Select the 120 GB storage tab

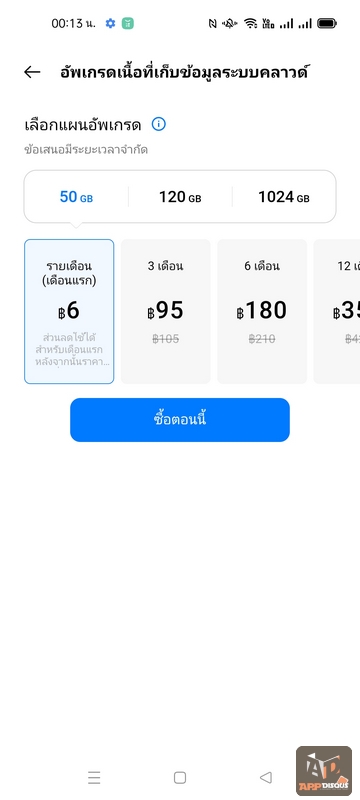tap(180, 197)
